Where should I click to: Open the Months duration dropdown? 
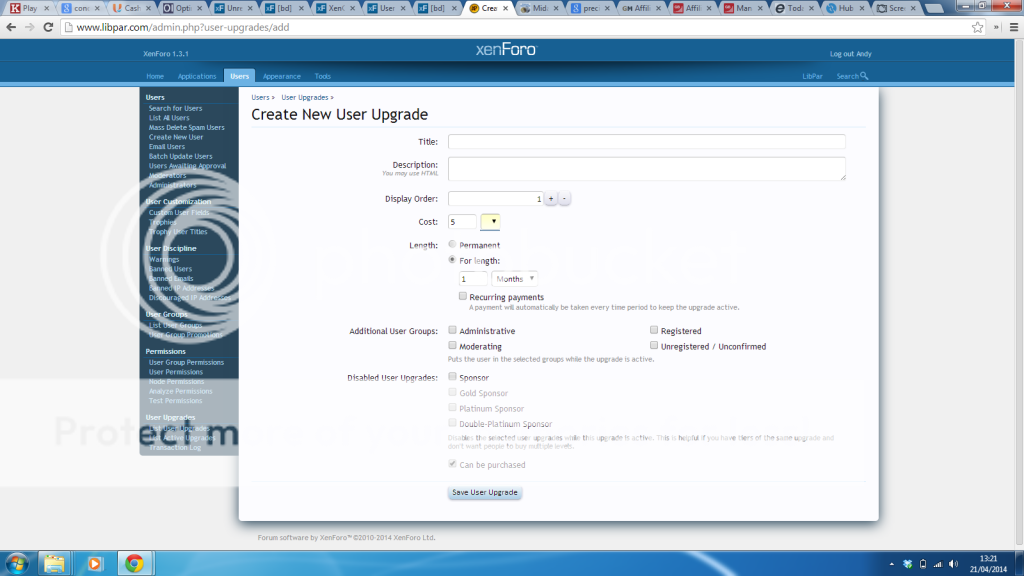pos(516,278)
